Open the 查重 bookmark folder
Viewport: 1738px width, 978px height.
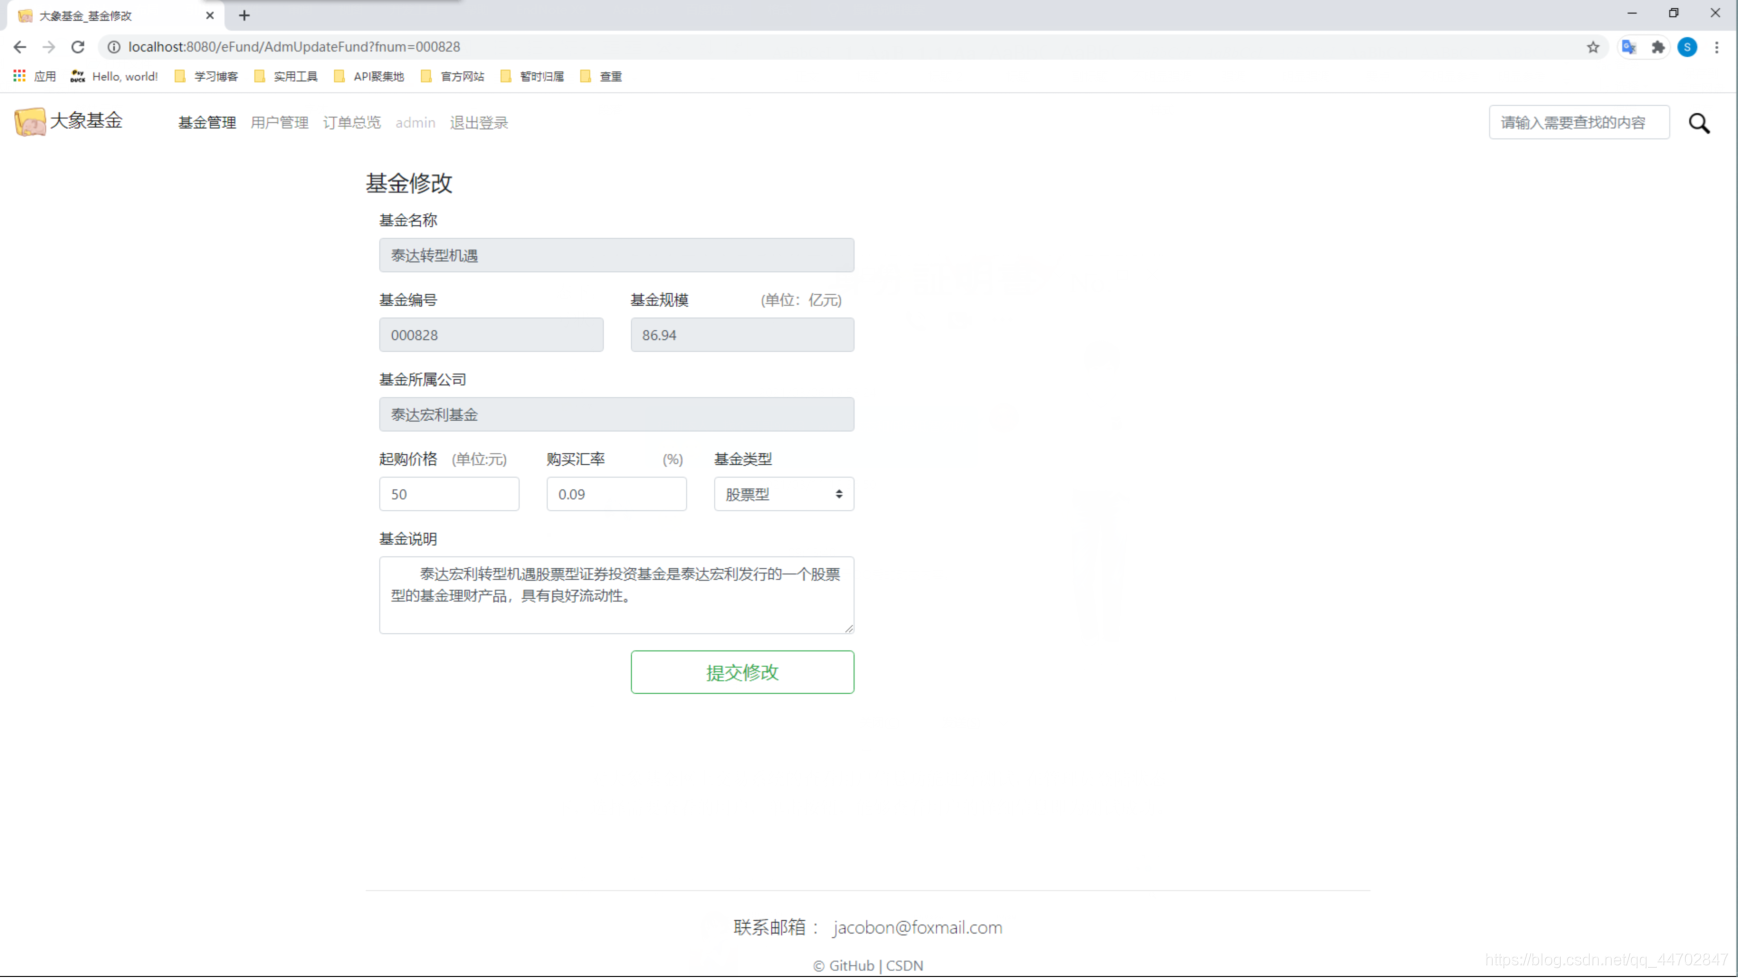[x=601, y=76]
